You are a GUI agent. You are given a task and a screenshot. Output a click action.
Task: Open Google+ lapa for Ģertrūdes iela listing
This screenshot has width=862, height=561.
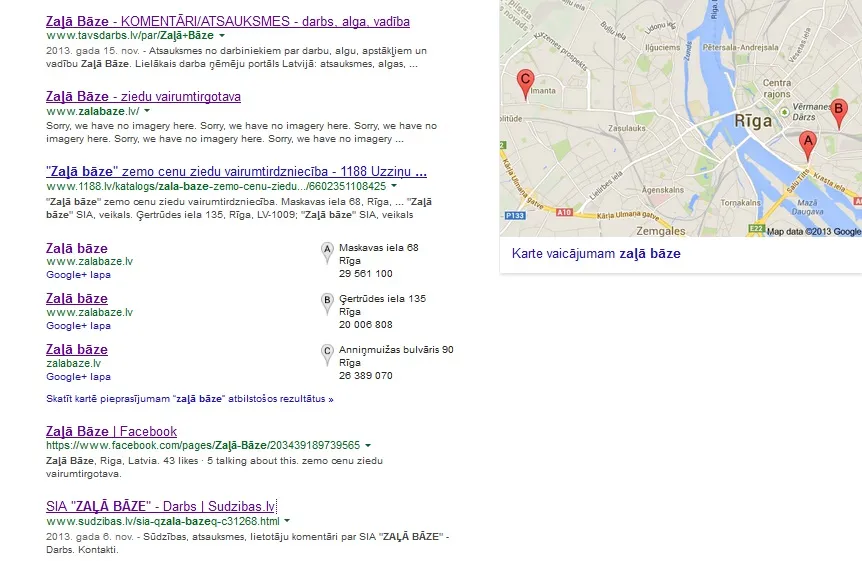(78, 326)
